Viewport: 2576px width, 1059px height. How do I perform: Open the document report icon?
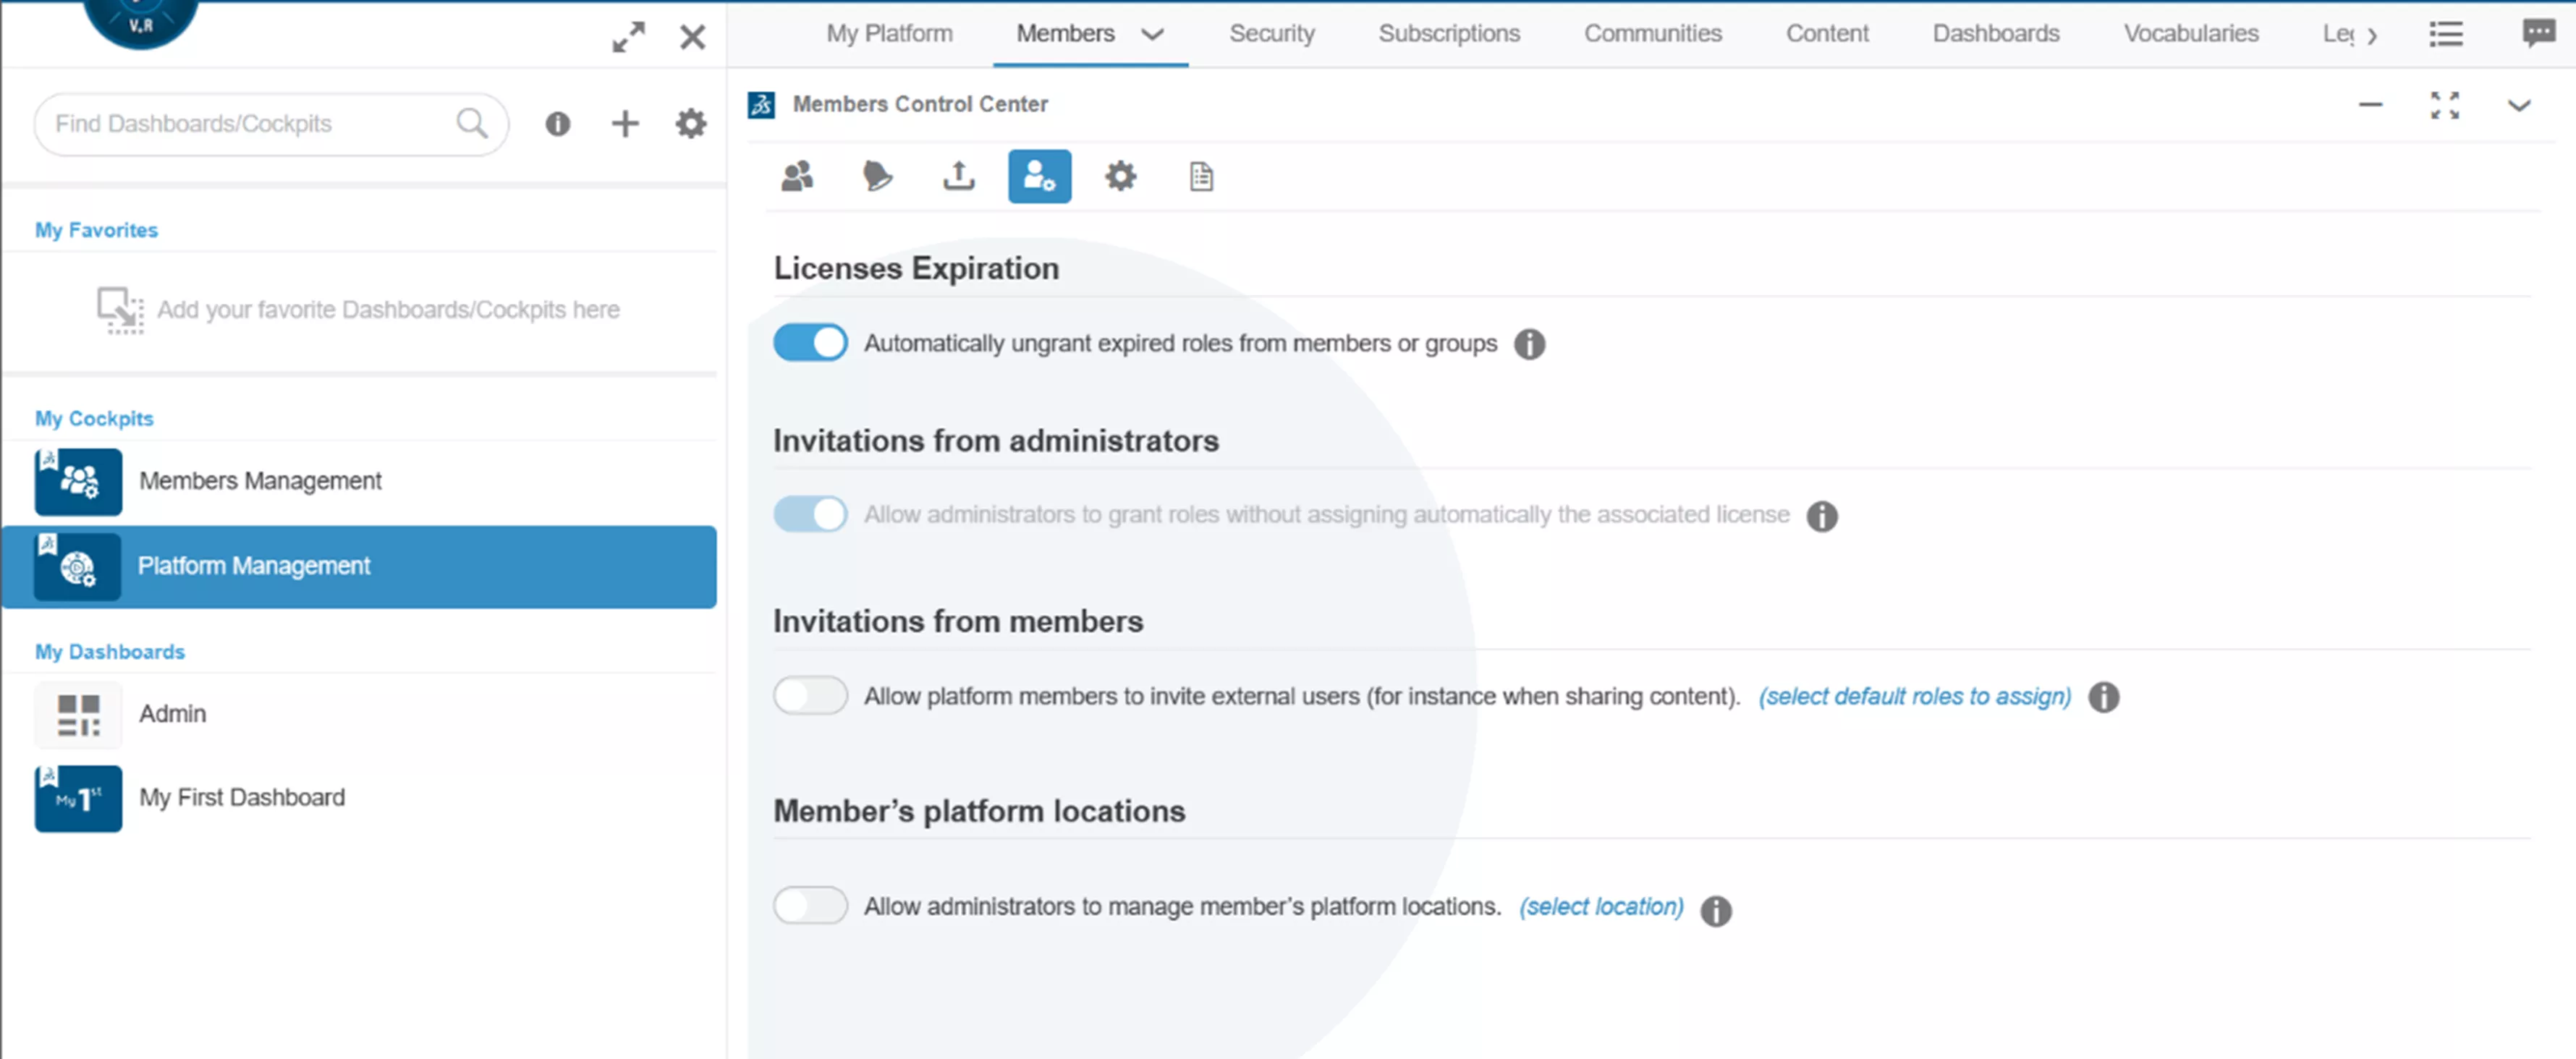coord(1200,176)
